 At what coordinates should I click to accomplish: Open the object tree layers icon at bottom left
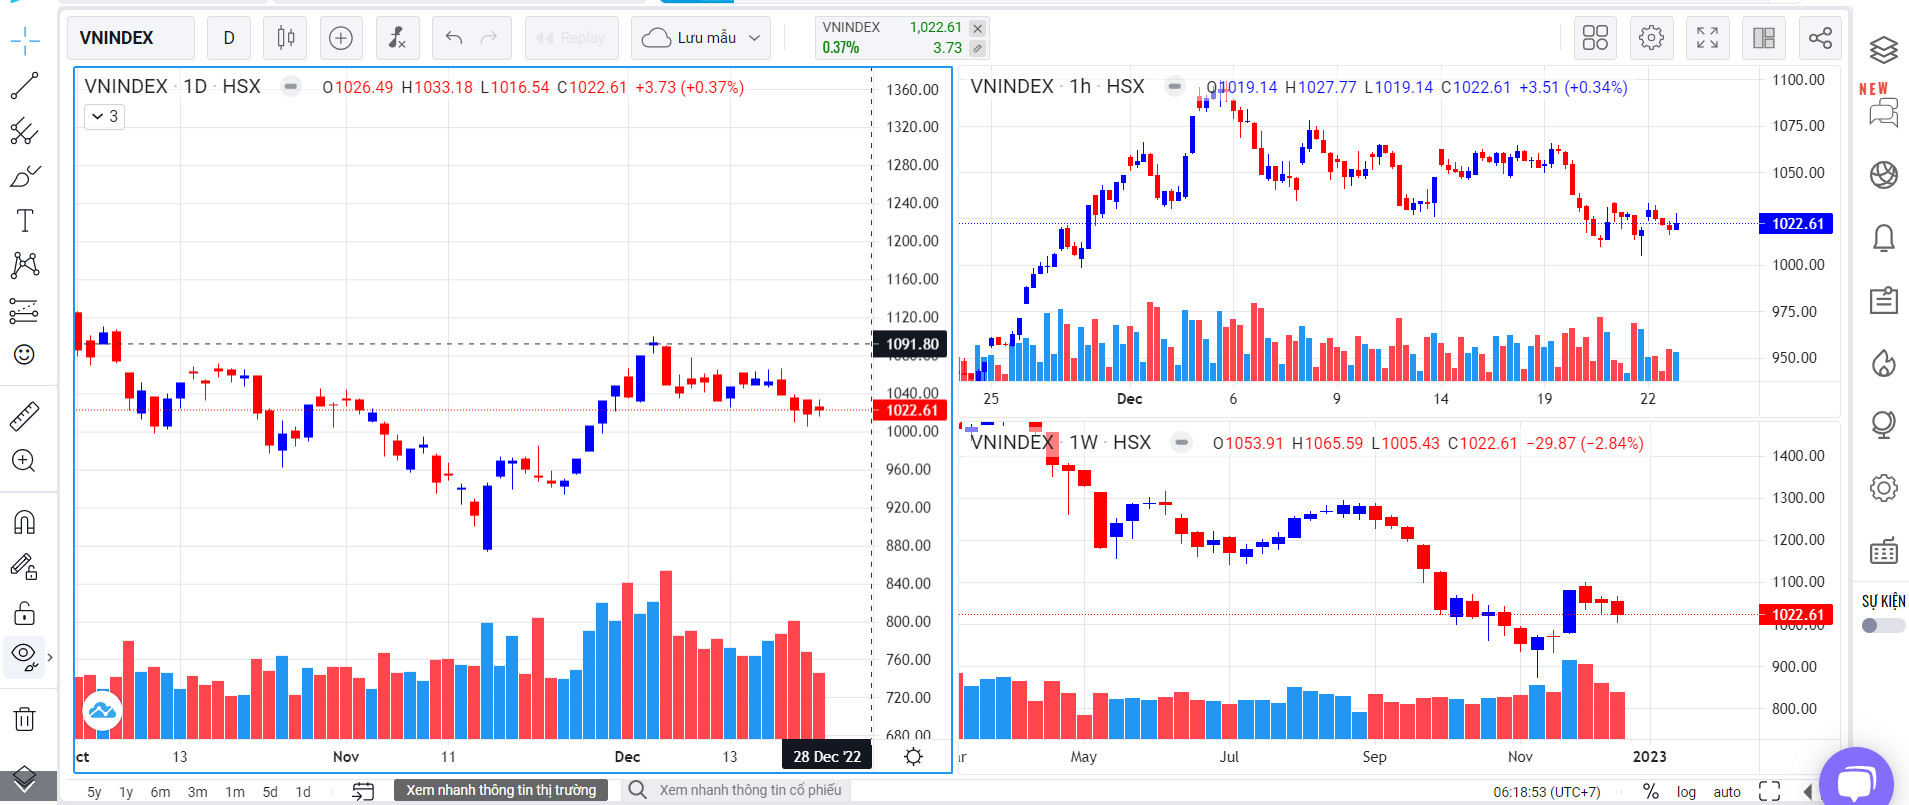(25, 779)
